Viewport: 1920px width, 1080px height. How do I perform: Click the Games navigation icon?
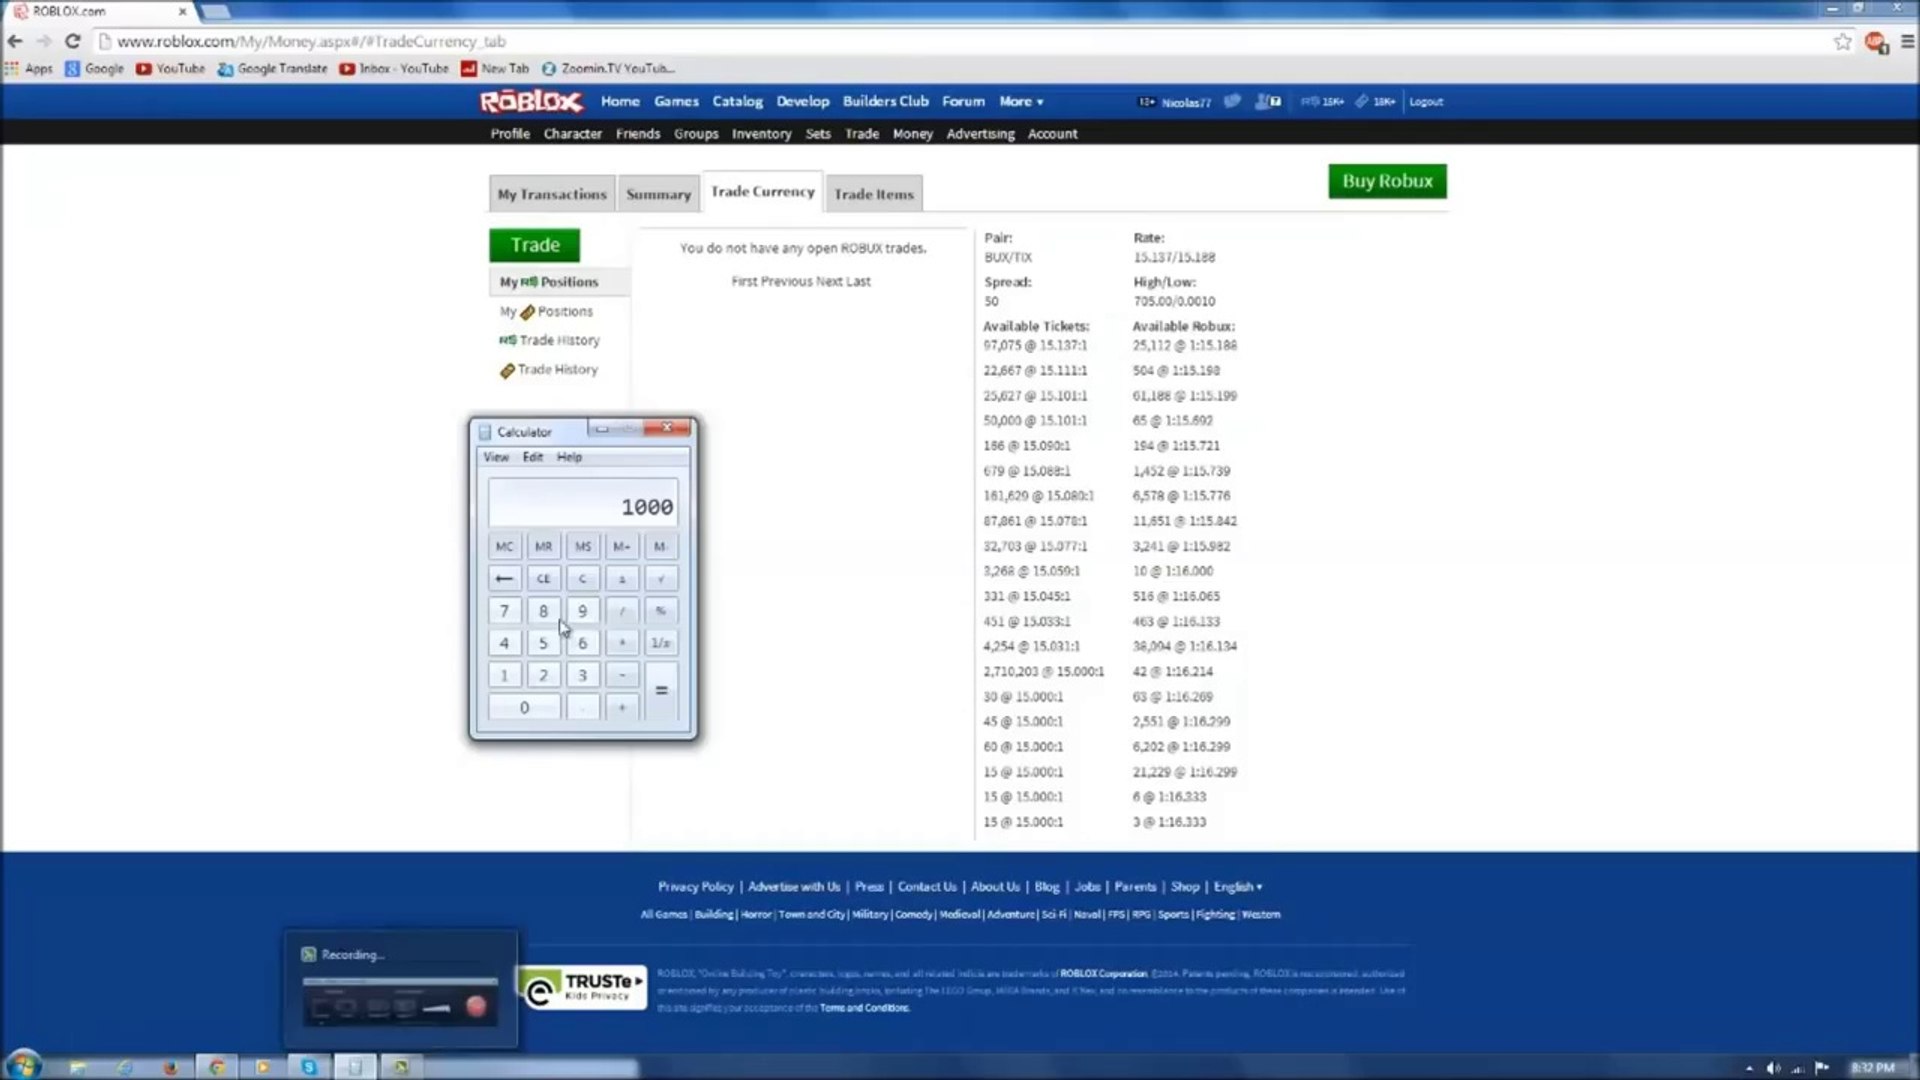(675, 102)
